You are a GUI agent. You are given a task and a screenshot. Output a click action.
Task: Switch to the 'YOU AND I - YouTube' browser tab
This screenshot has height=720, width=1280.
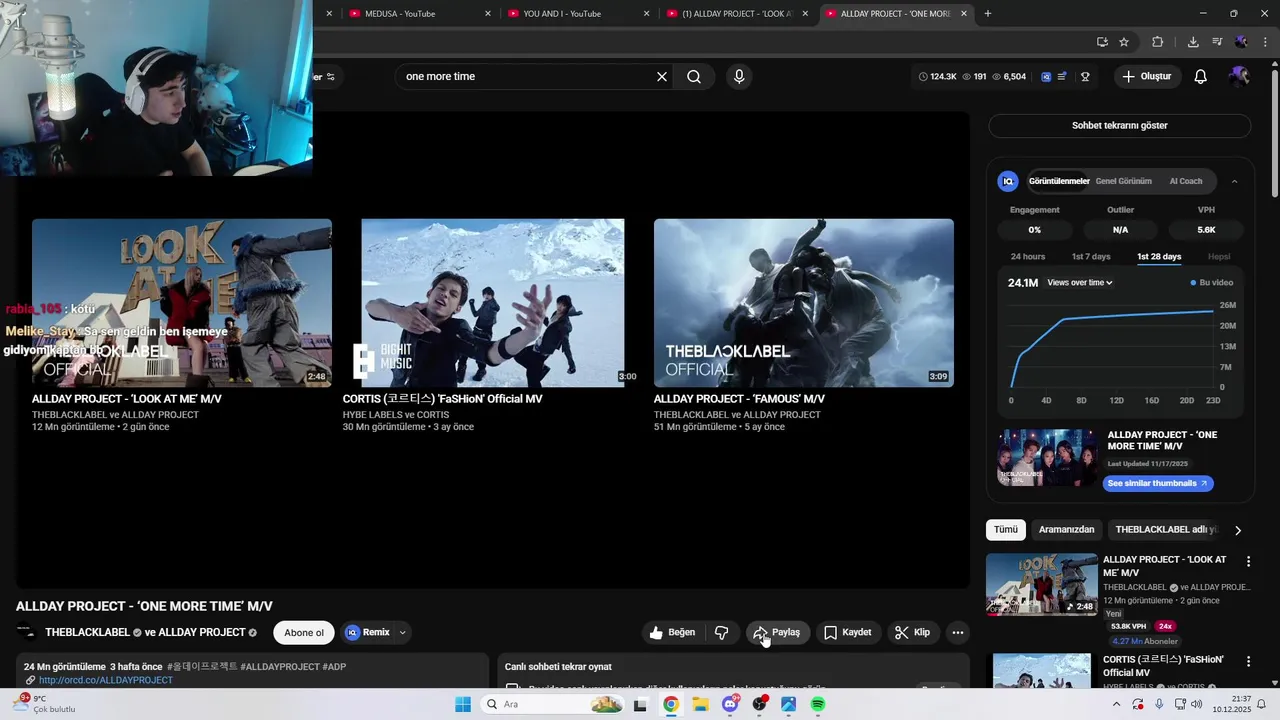pyautogui.click(x=577, y=14)
